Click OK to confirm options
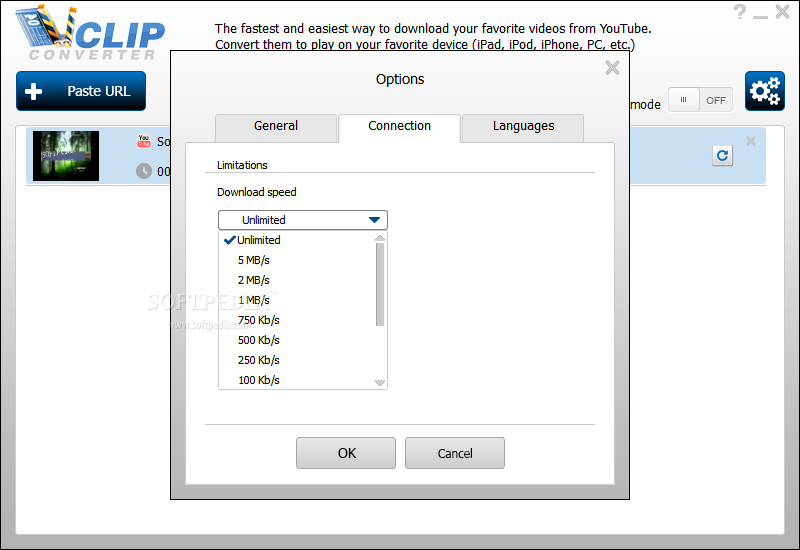This screenshot has height=550, width=800. 346,453
